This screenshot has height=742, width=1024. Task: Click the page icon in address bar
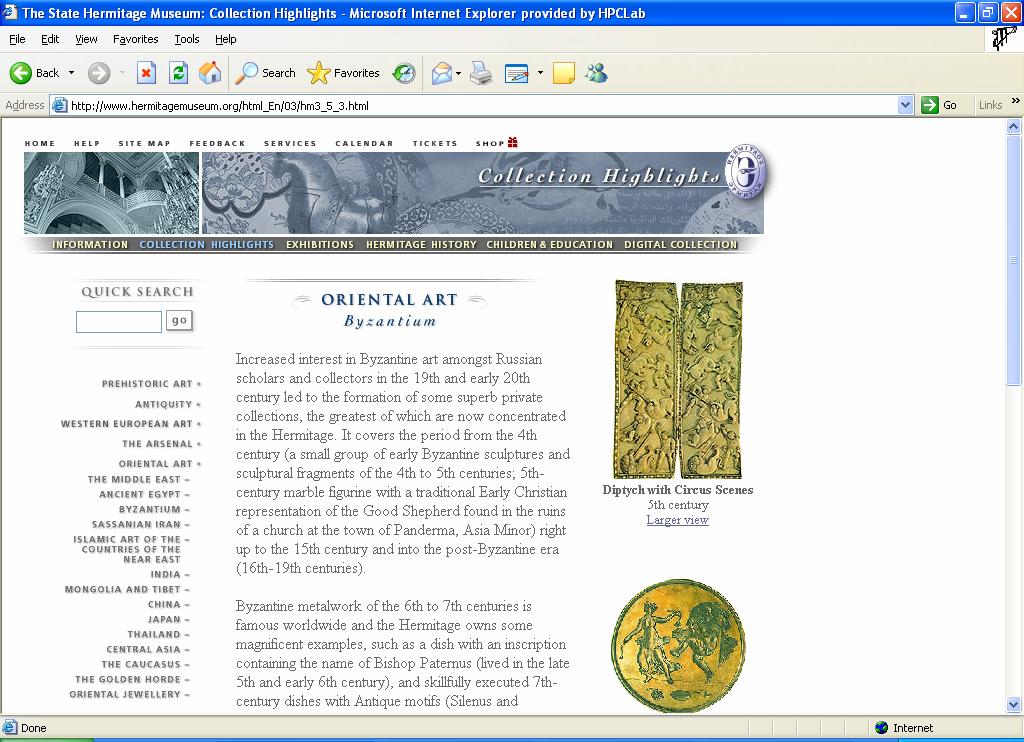59,105
